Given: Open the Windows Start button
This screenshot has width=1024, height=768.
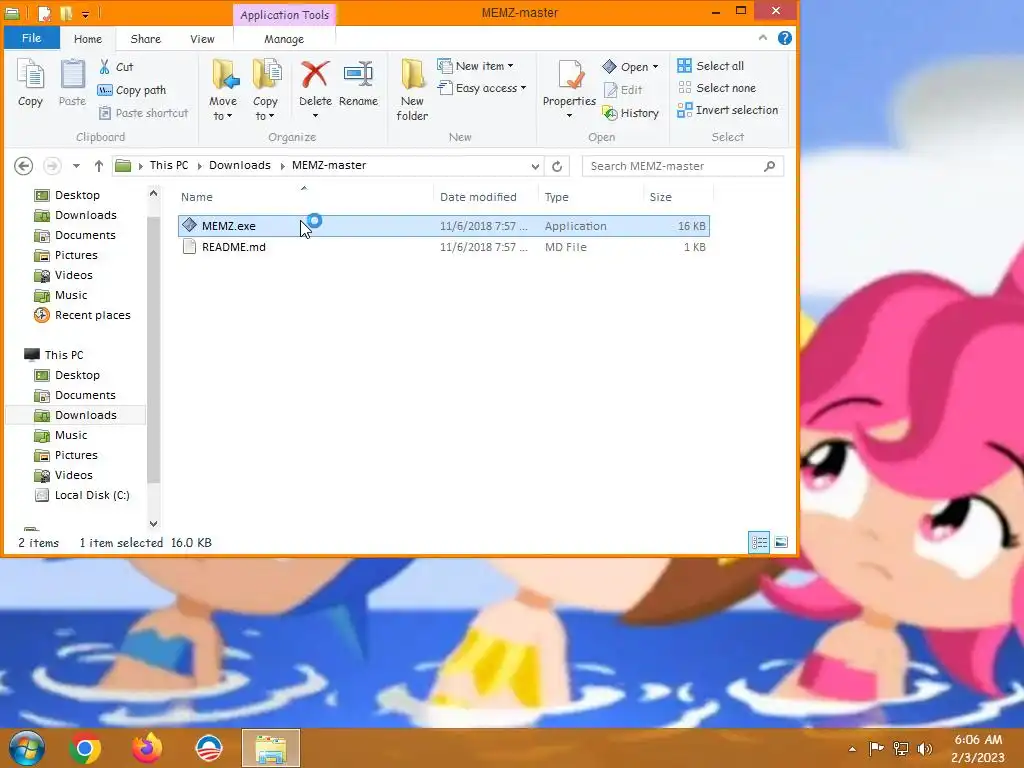Looking at the screenshot, I should coord(27,748).
